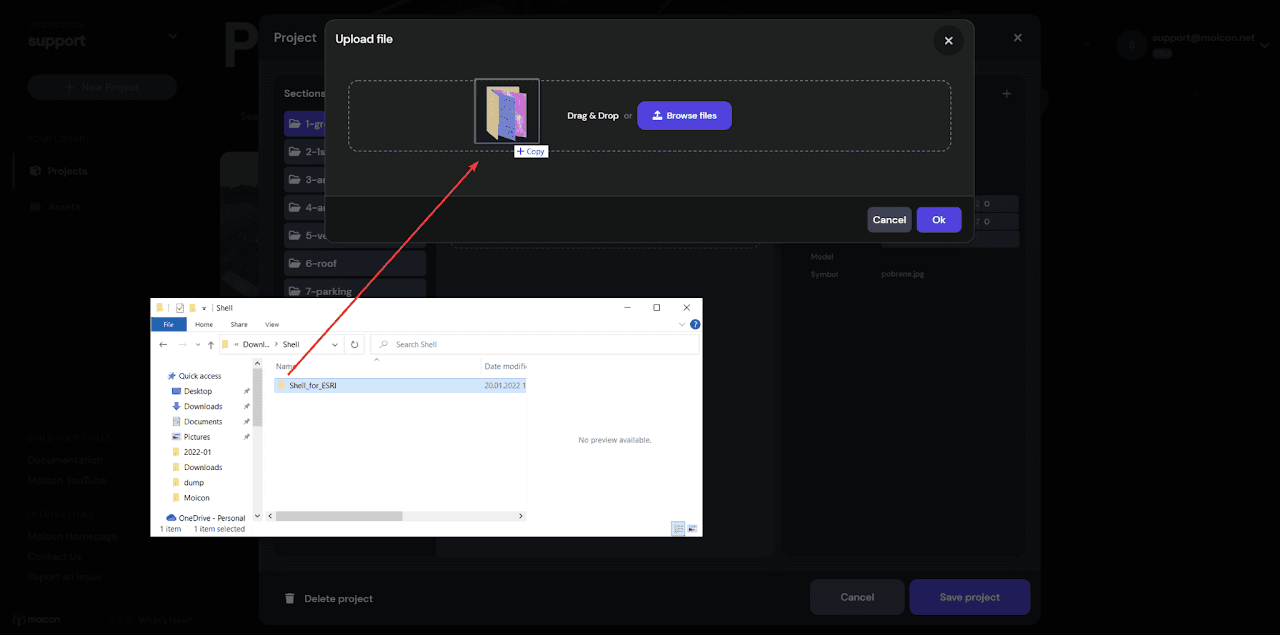The width and height of the screenshot is (1280, 635).
Task: Open the Share ribbon tab
Action: (x=239, y=325)
